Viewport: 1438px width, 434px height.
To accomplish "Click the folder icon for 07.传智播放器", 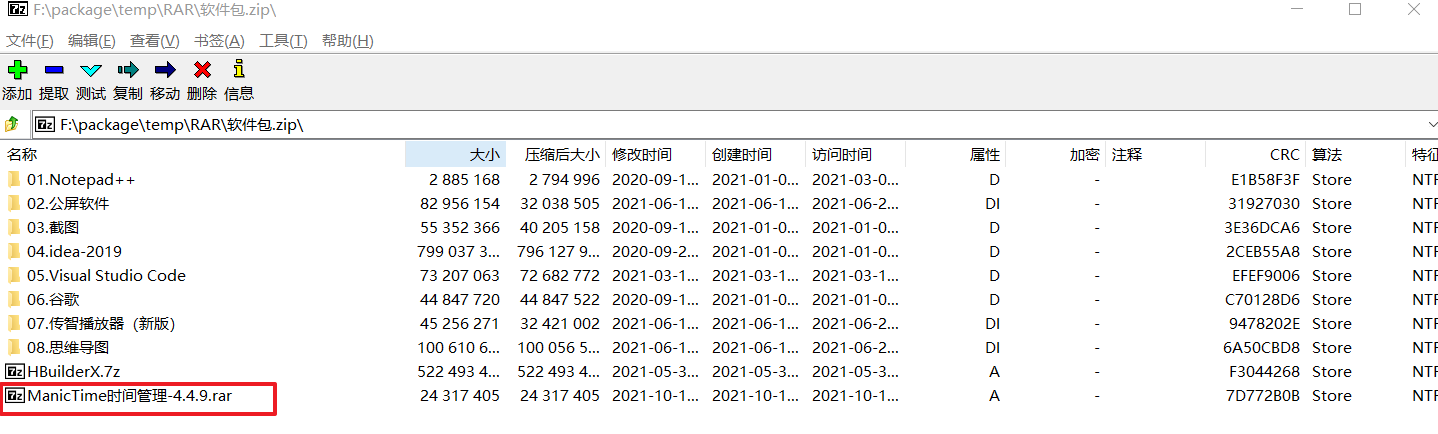I will 13,324.
